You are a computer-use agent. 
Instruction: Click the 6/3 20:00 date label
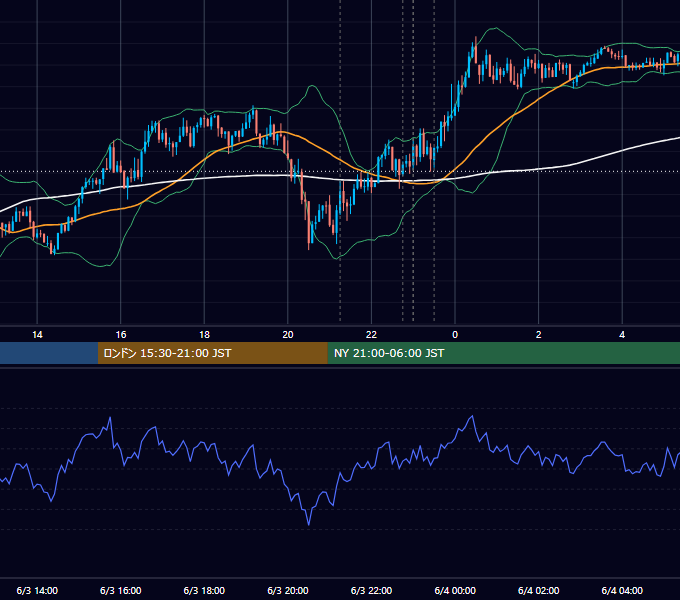(288, 591)
